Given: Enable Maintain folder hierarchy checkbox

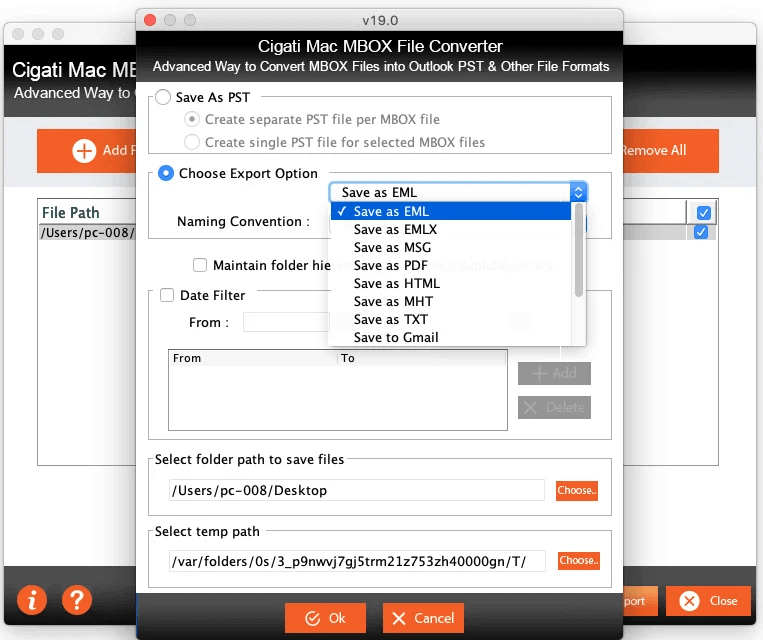Looking at the screenshot, I should click(x=200, y=265).
